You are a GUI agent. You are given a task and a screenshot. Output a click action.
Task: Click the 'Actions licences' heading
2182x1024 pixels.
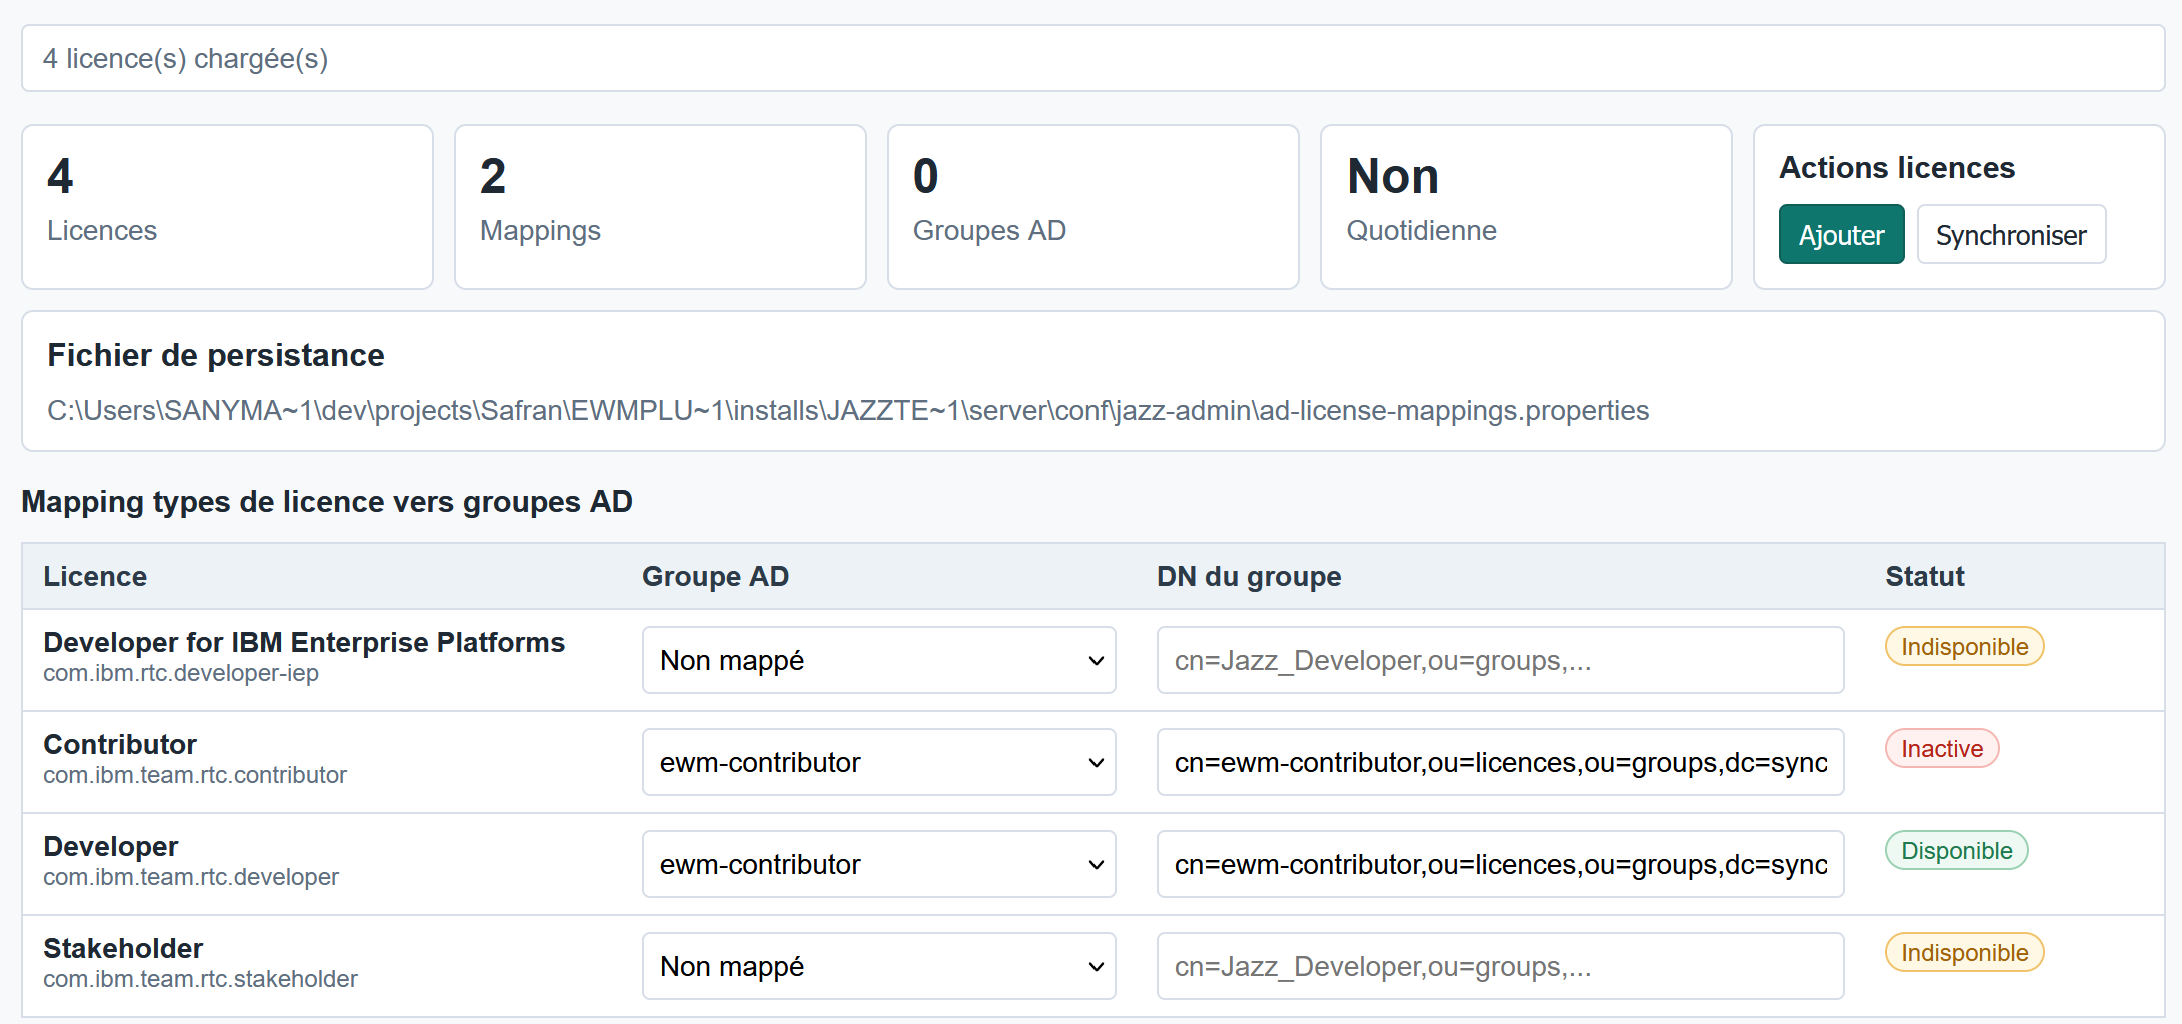pyautogui.click(x=1897, y=167)
